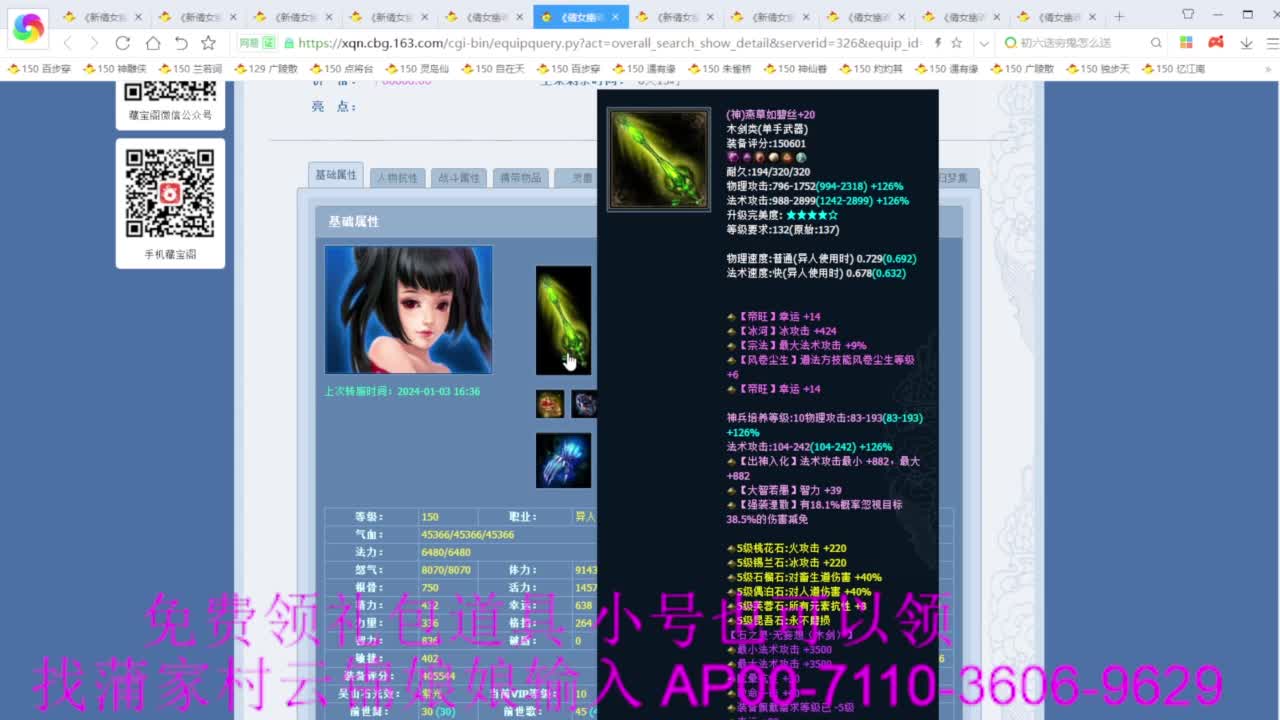The image size is (1280, 720).
Task: Click the character portrait image
Action: tap(408, 309)
